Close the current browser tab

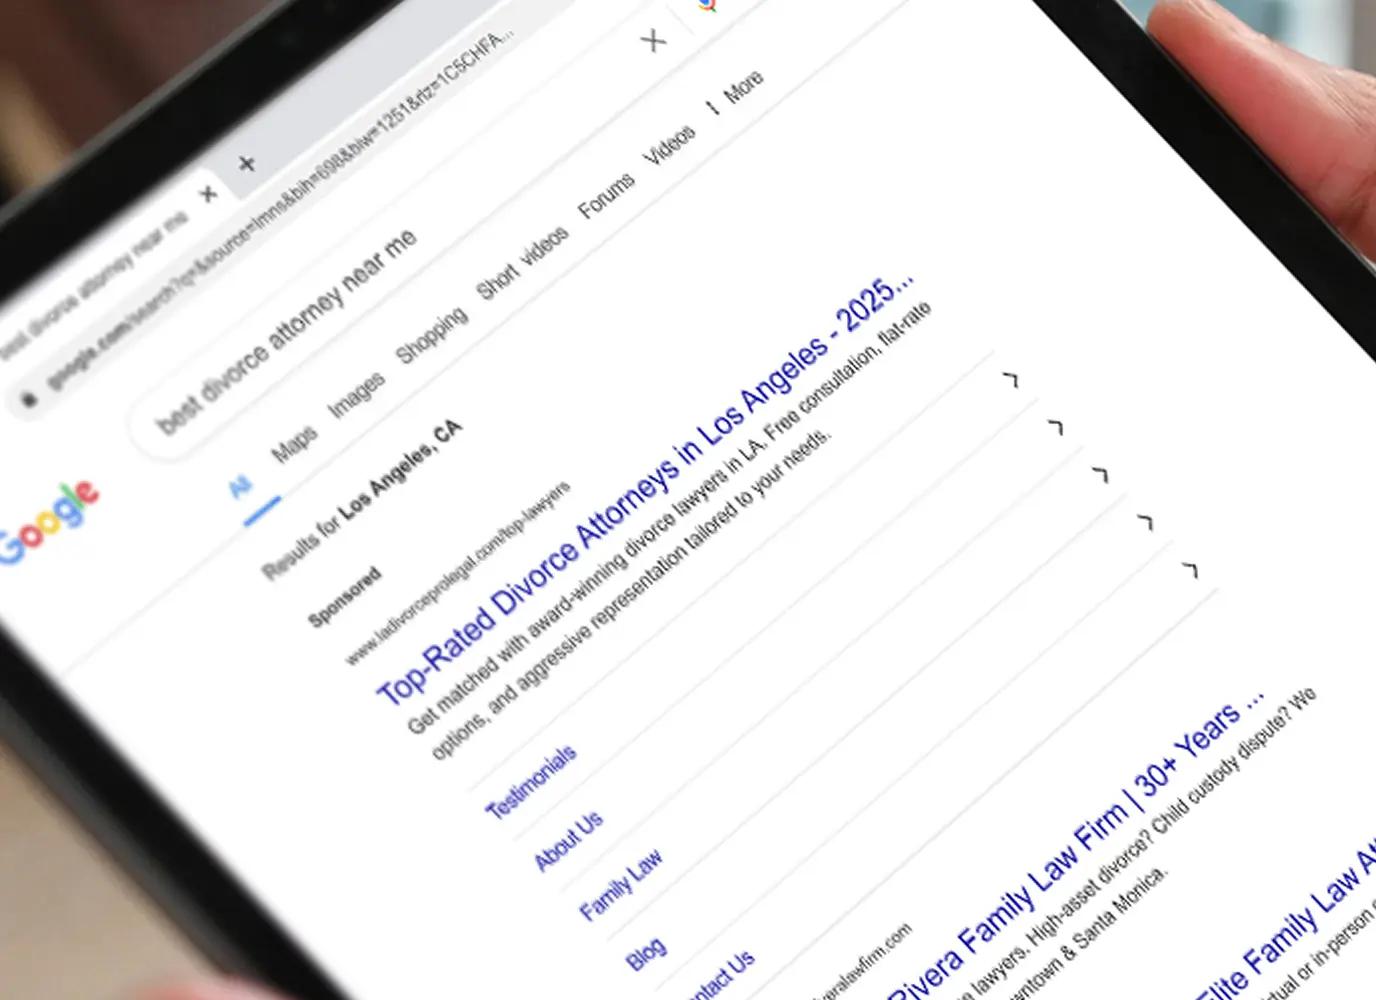(x=208, y=193)
